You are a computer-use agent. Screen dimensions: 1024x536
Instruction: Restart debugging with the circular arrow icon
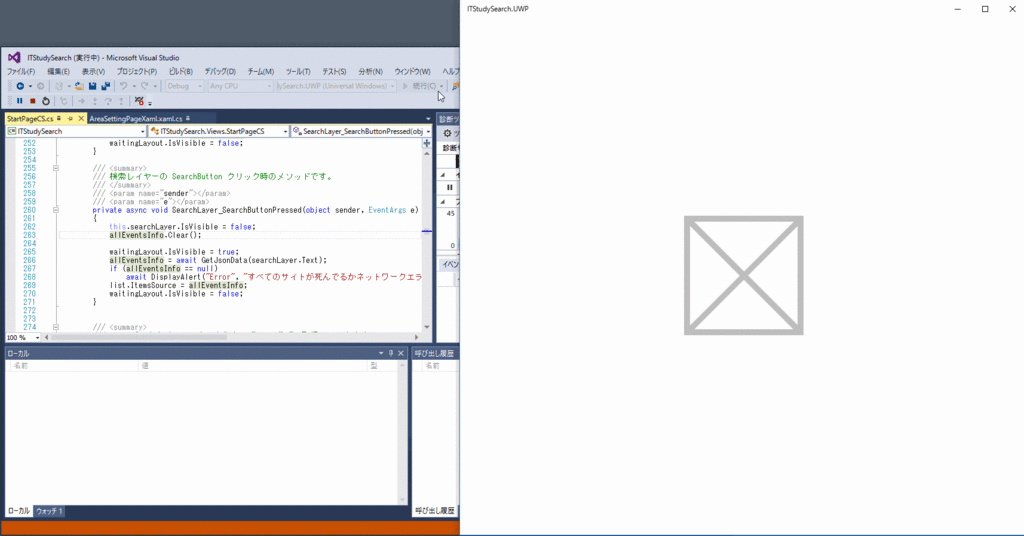pos(46,101)
